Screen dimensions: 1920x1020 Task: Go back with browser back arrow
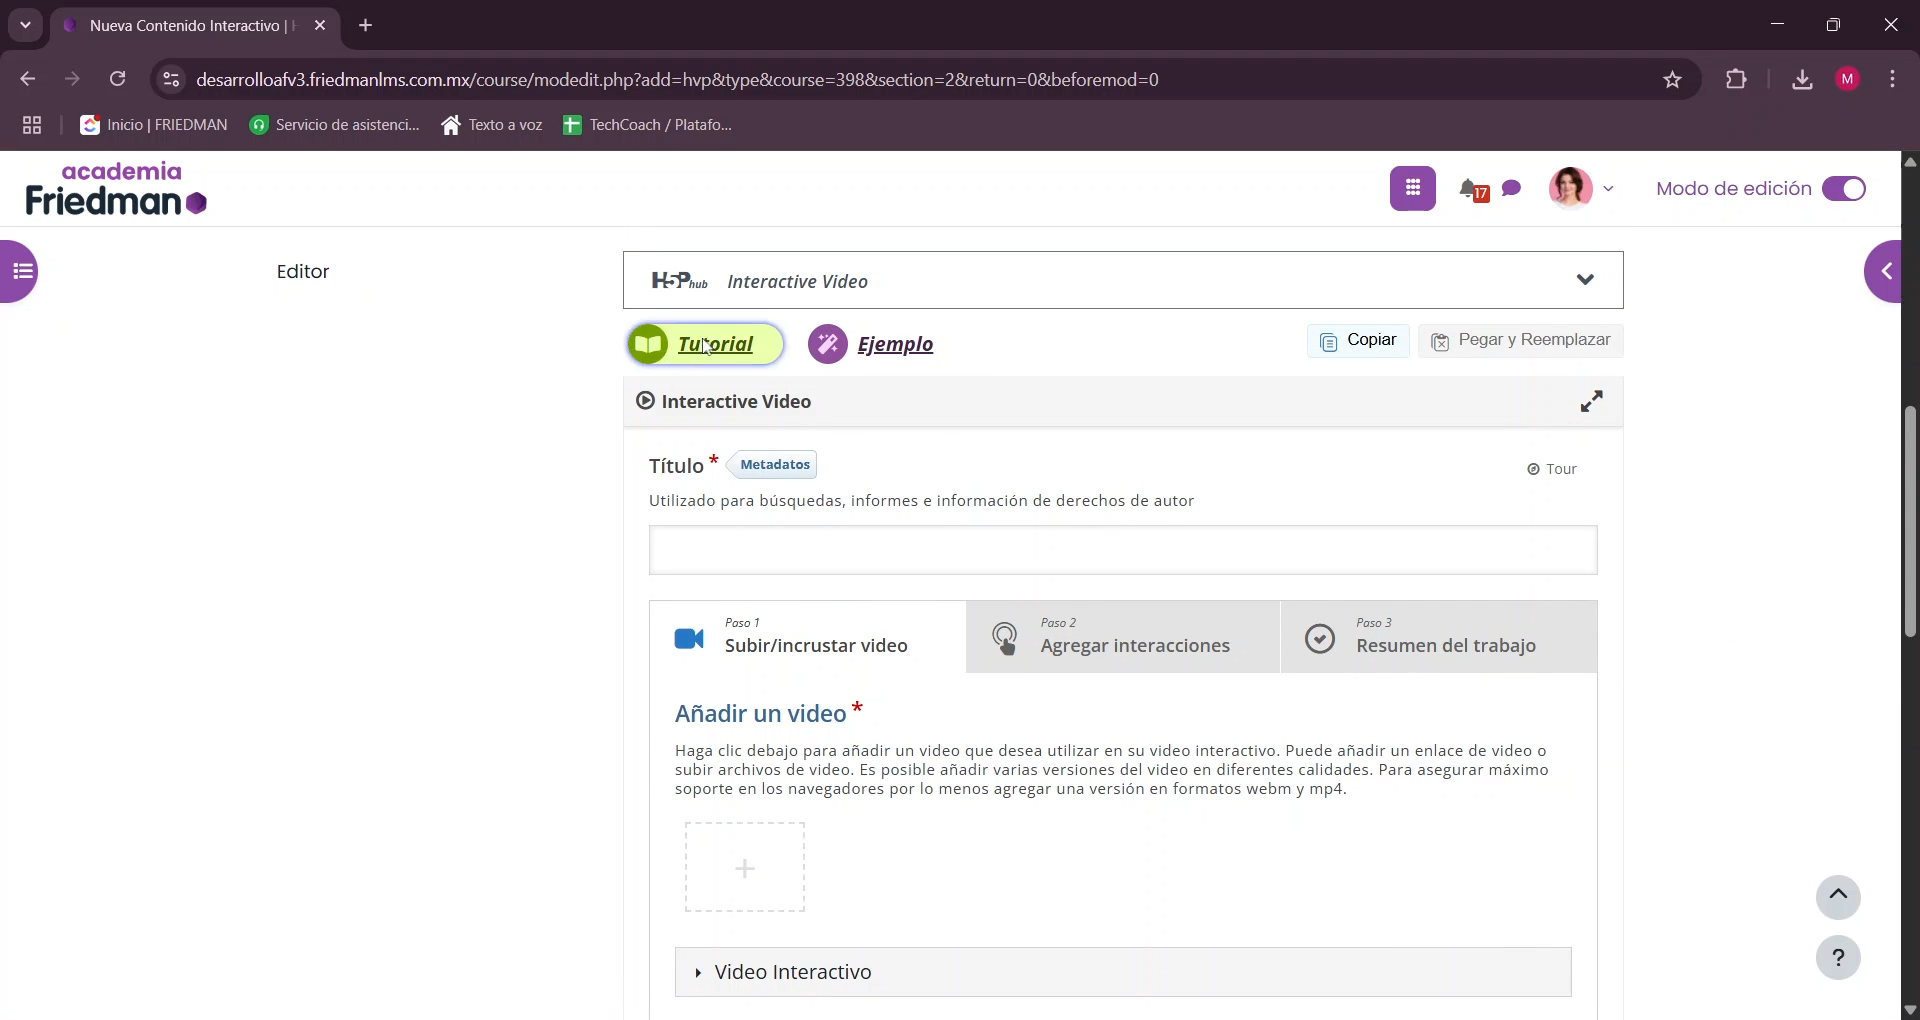(x=27, y=79)
